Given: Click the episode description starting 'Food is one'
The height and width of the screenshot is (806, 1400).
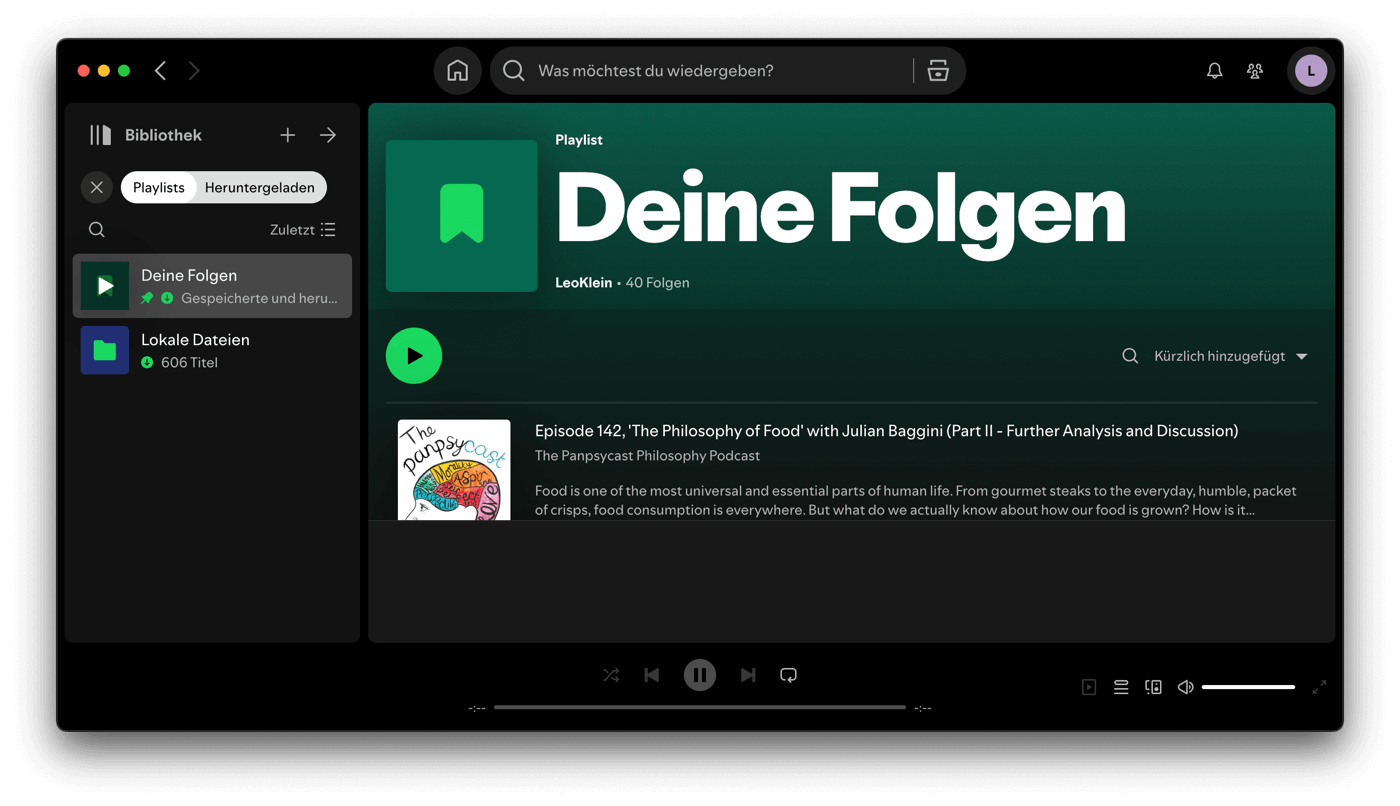Looking at the screenshot, I should (916, 500).
